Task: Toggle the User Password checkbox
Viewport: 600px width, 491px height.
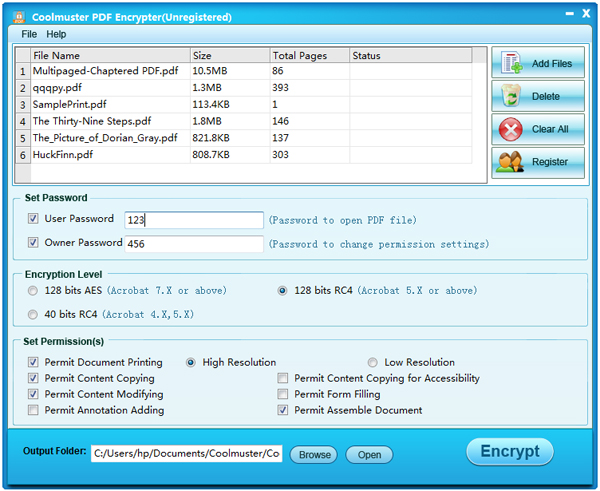Action: [34, 219]
